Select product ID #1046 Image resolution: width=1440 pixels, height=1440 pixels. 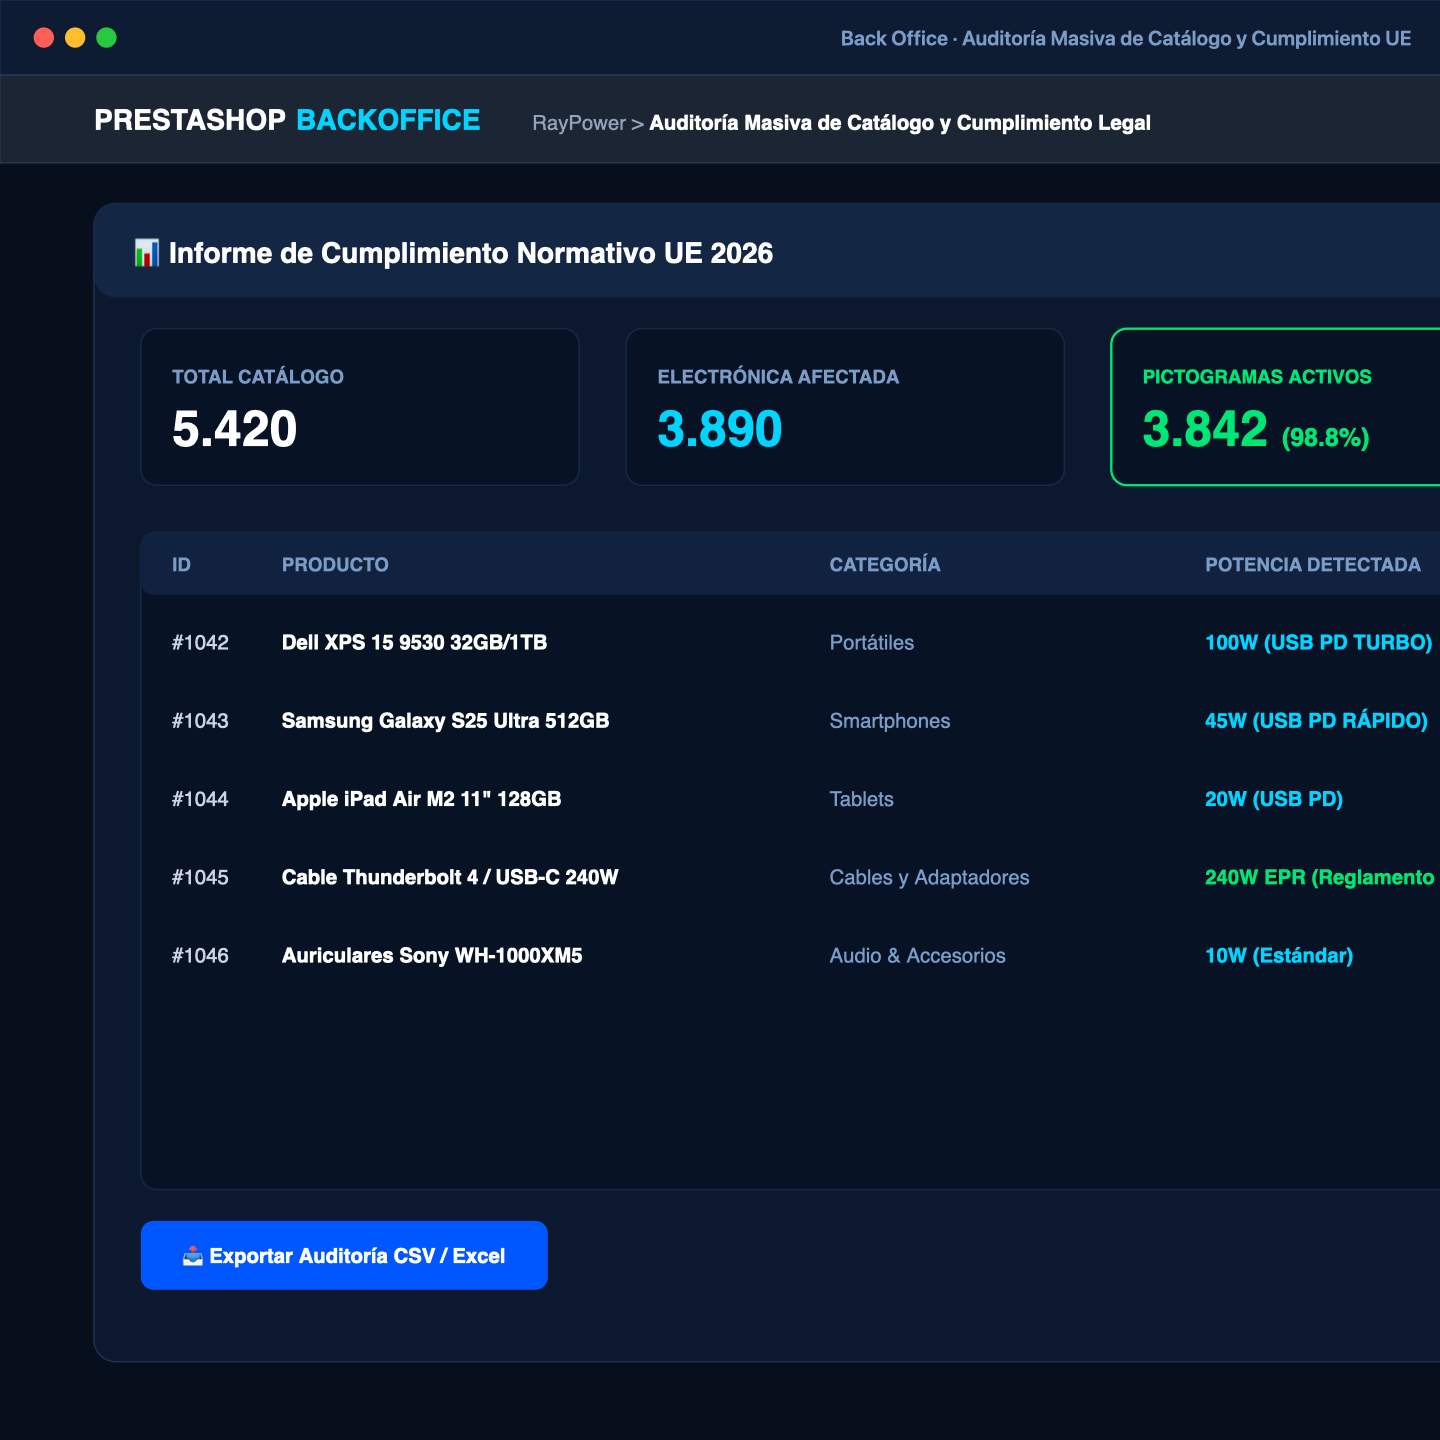tap(200, 956)
